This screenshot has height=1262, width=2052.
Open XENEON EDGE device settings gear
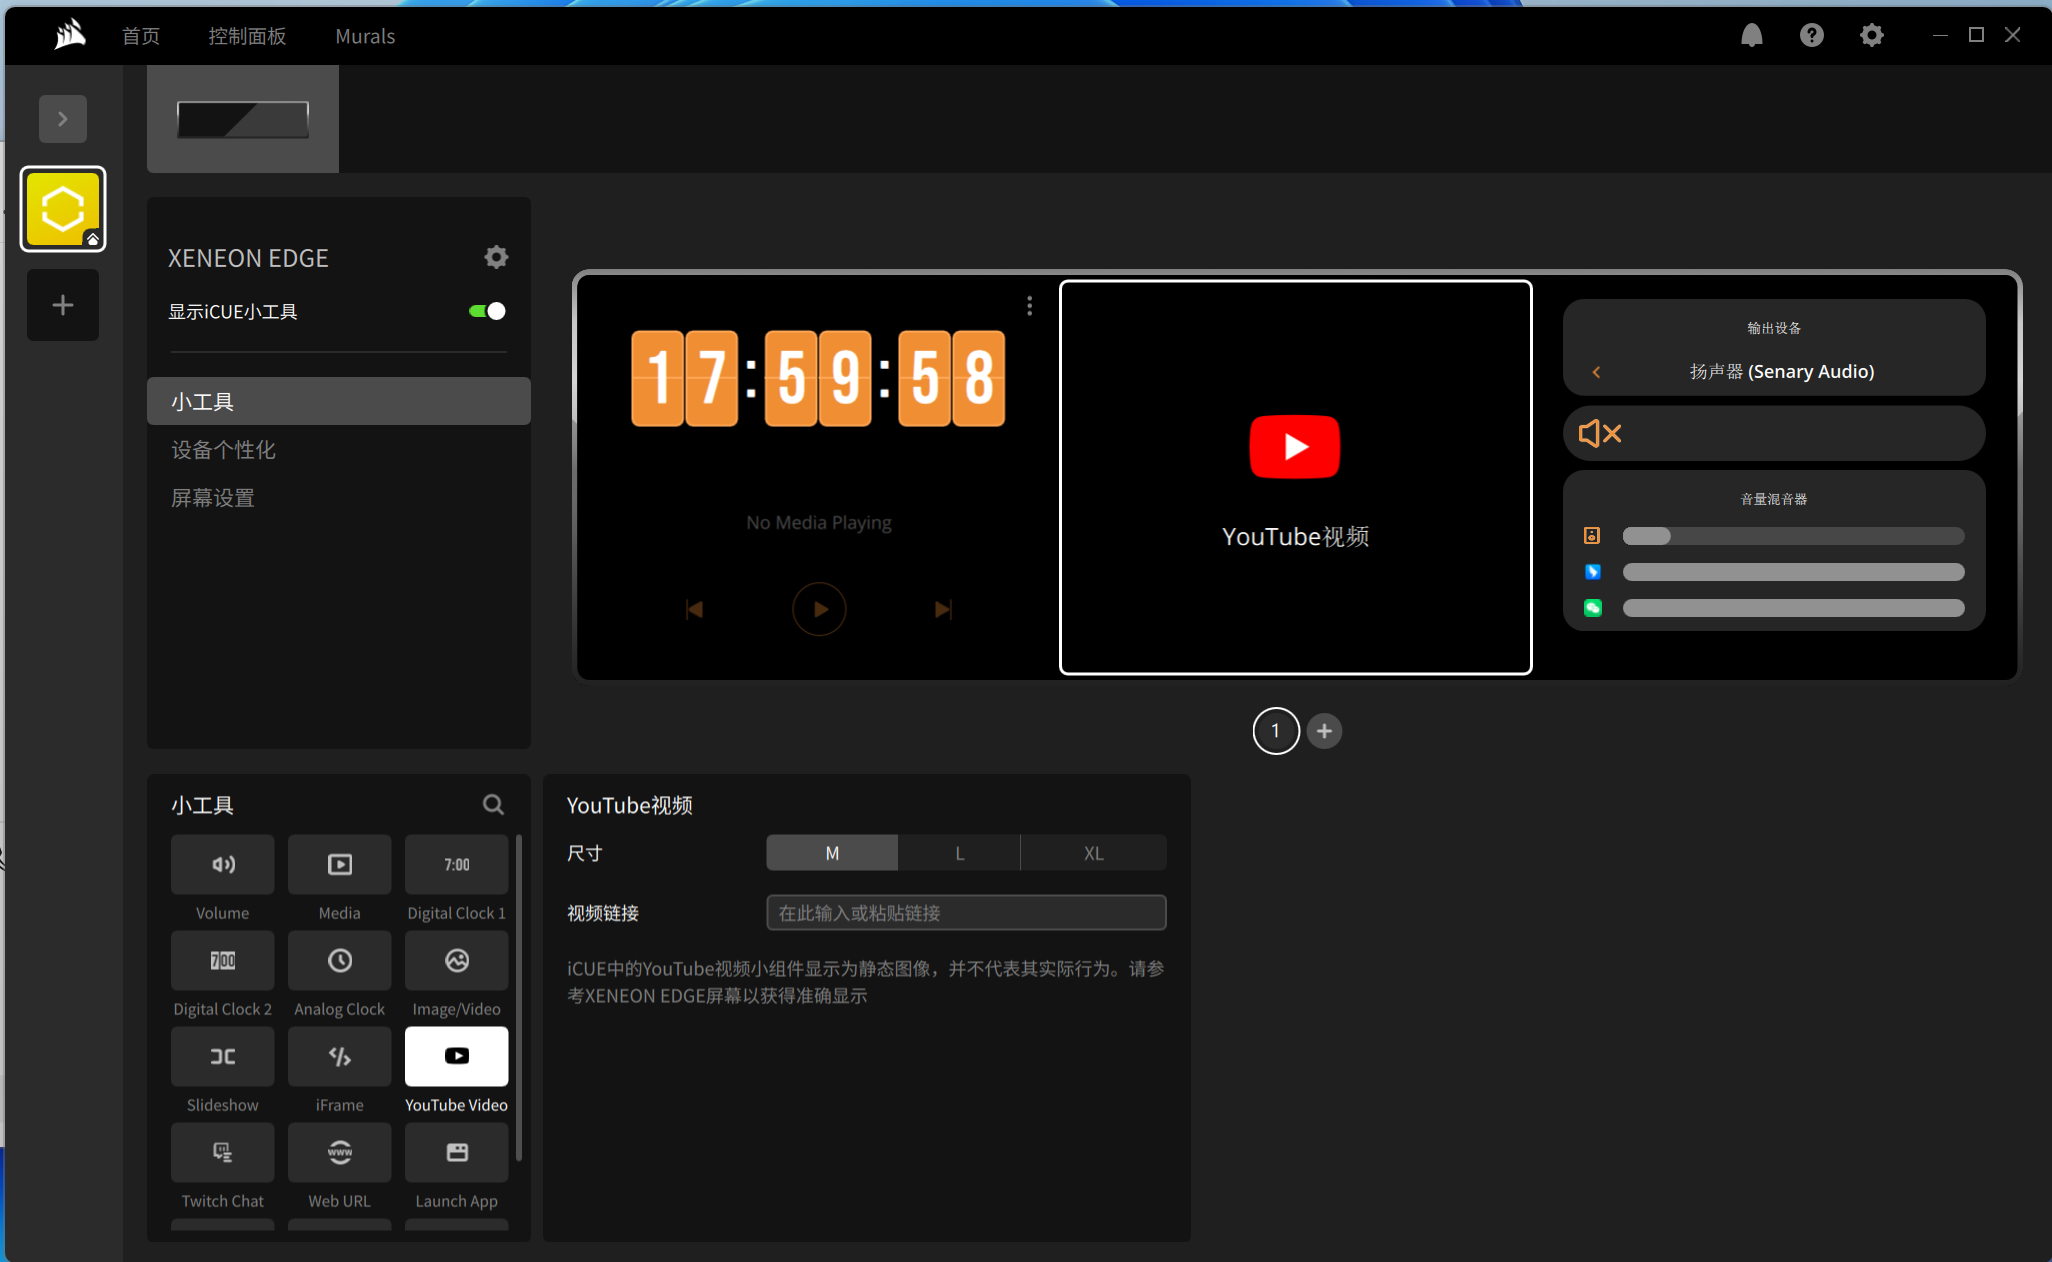[496, 257]
